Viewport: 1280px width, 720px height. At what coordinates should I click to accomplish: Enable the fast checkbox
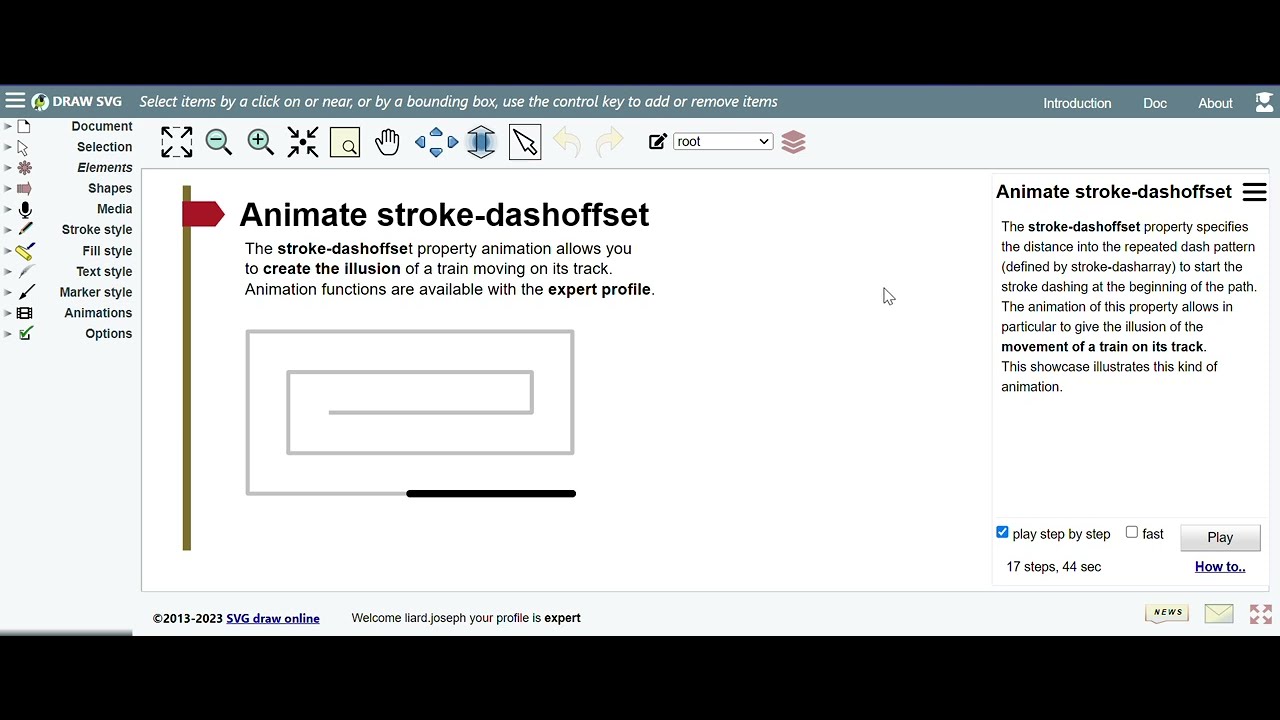(x=1132, y=532)
